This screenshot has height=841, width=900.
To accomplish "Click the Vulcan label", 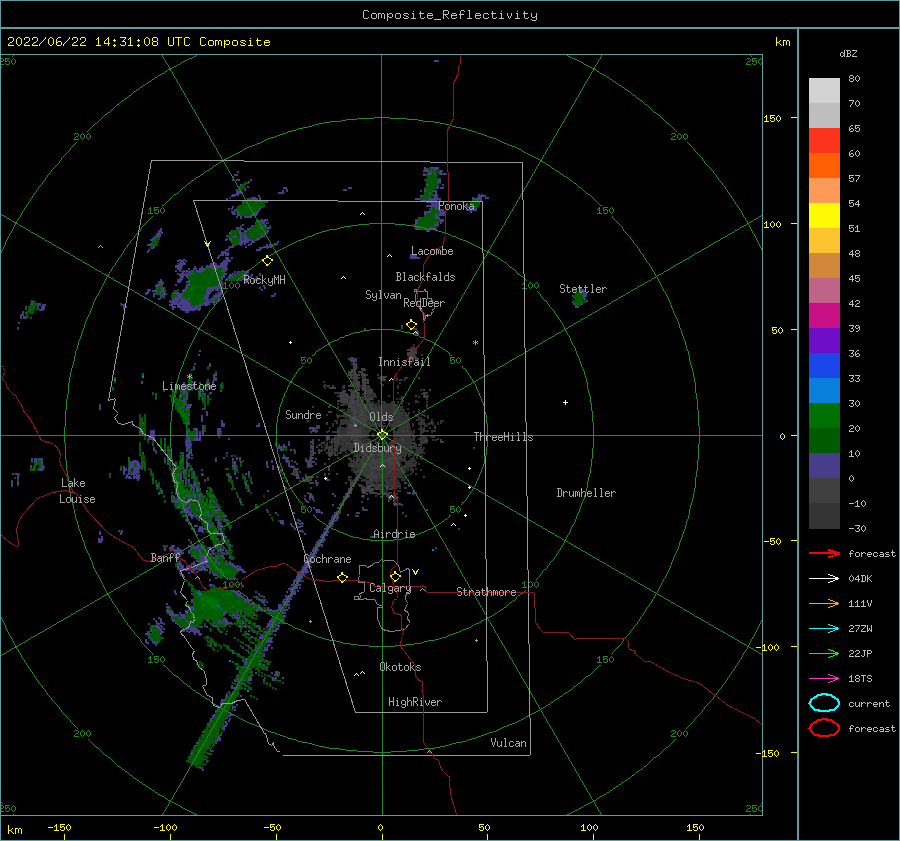I will point(508,743).
